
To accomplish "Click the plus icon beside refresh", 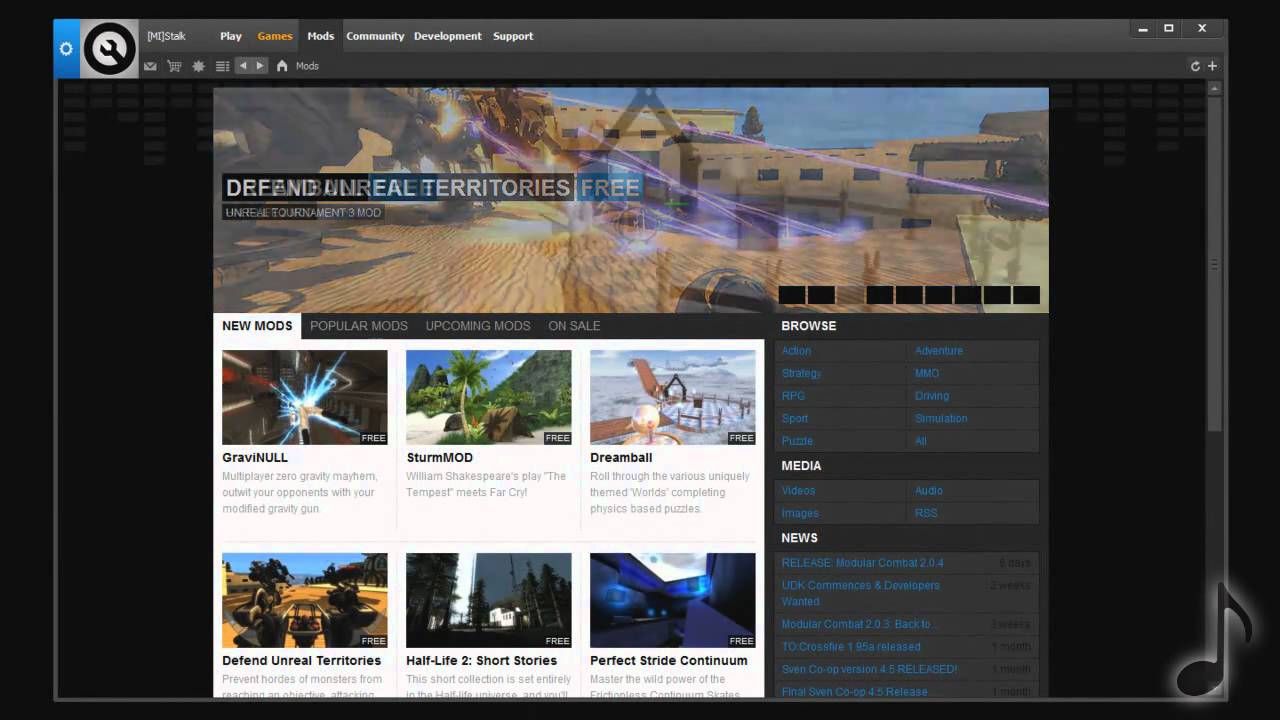I will click(1212, 66).
